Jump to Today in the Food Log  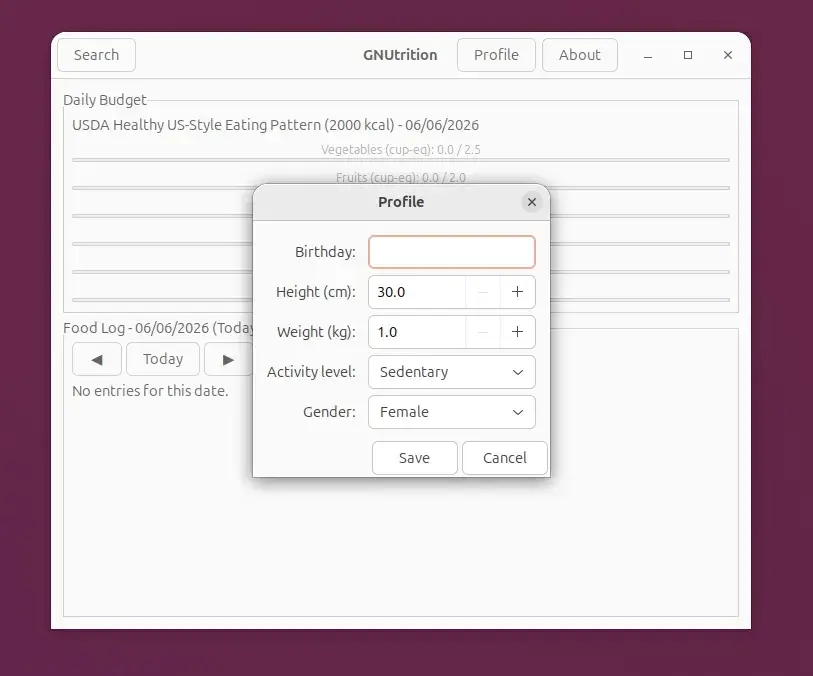(163, 359)
